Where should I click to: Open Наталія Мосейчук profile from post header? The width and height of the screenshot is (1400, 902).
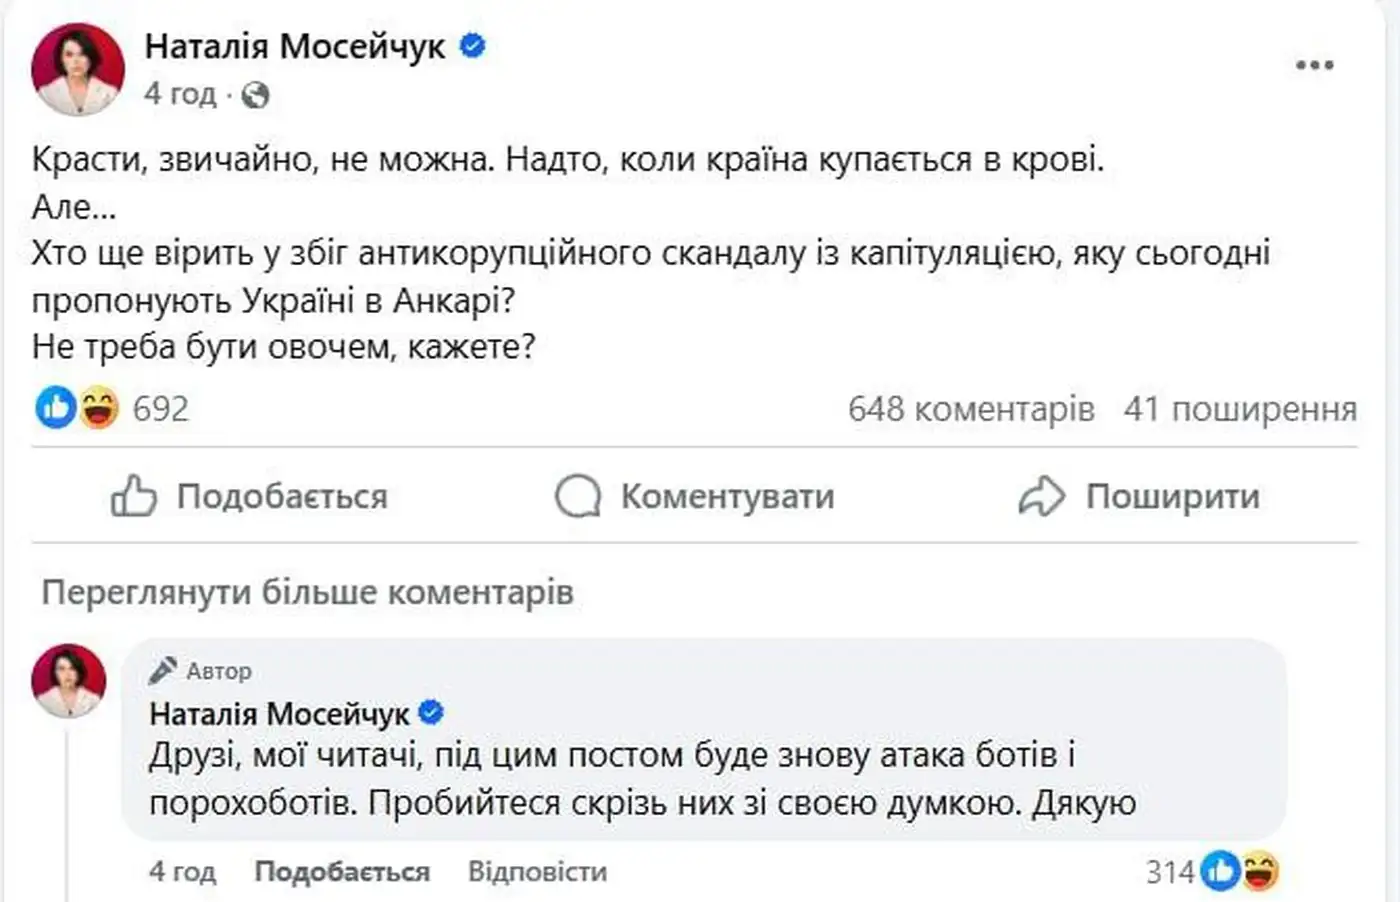click(x=295, y=46)
